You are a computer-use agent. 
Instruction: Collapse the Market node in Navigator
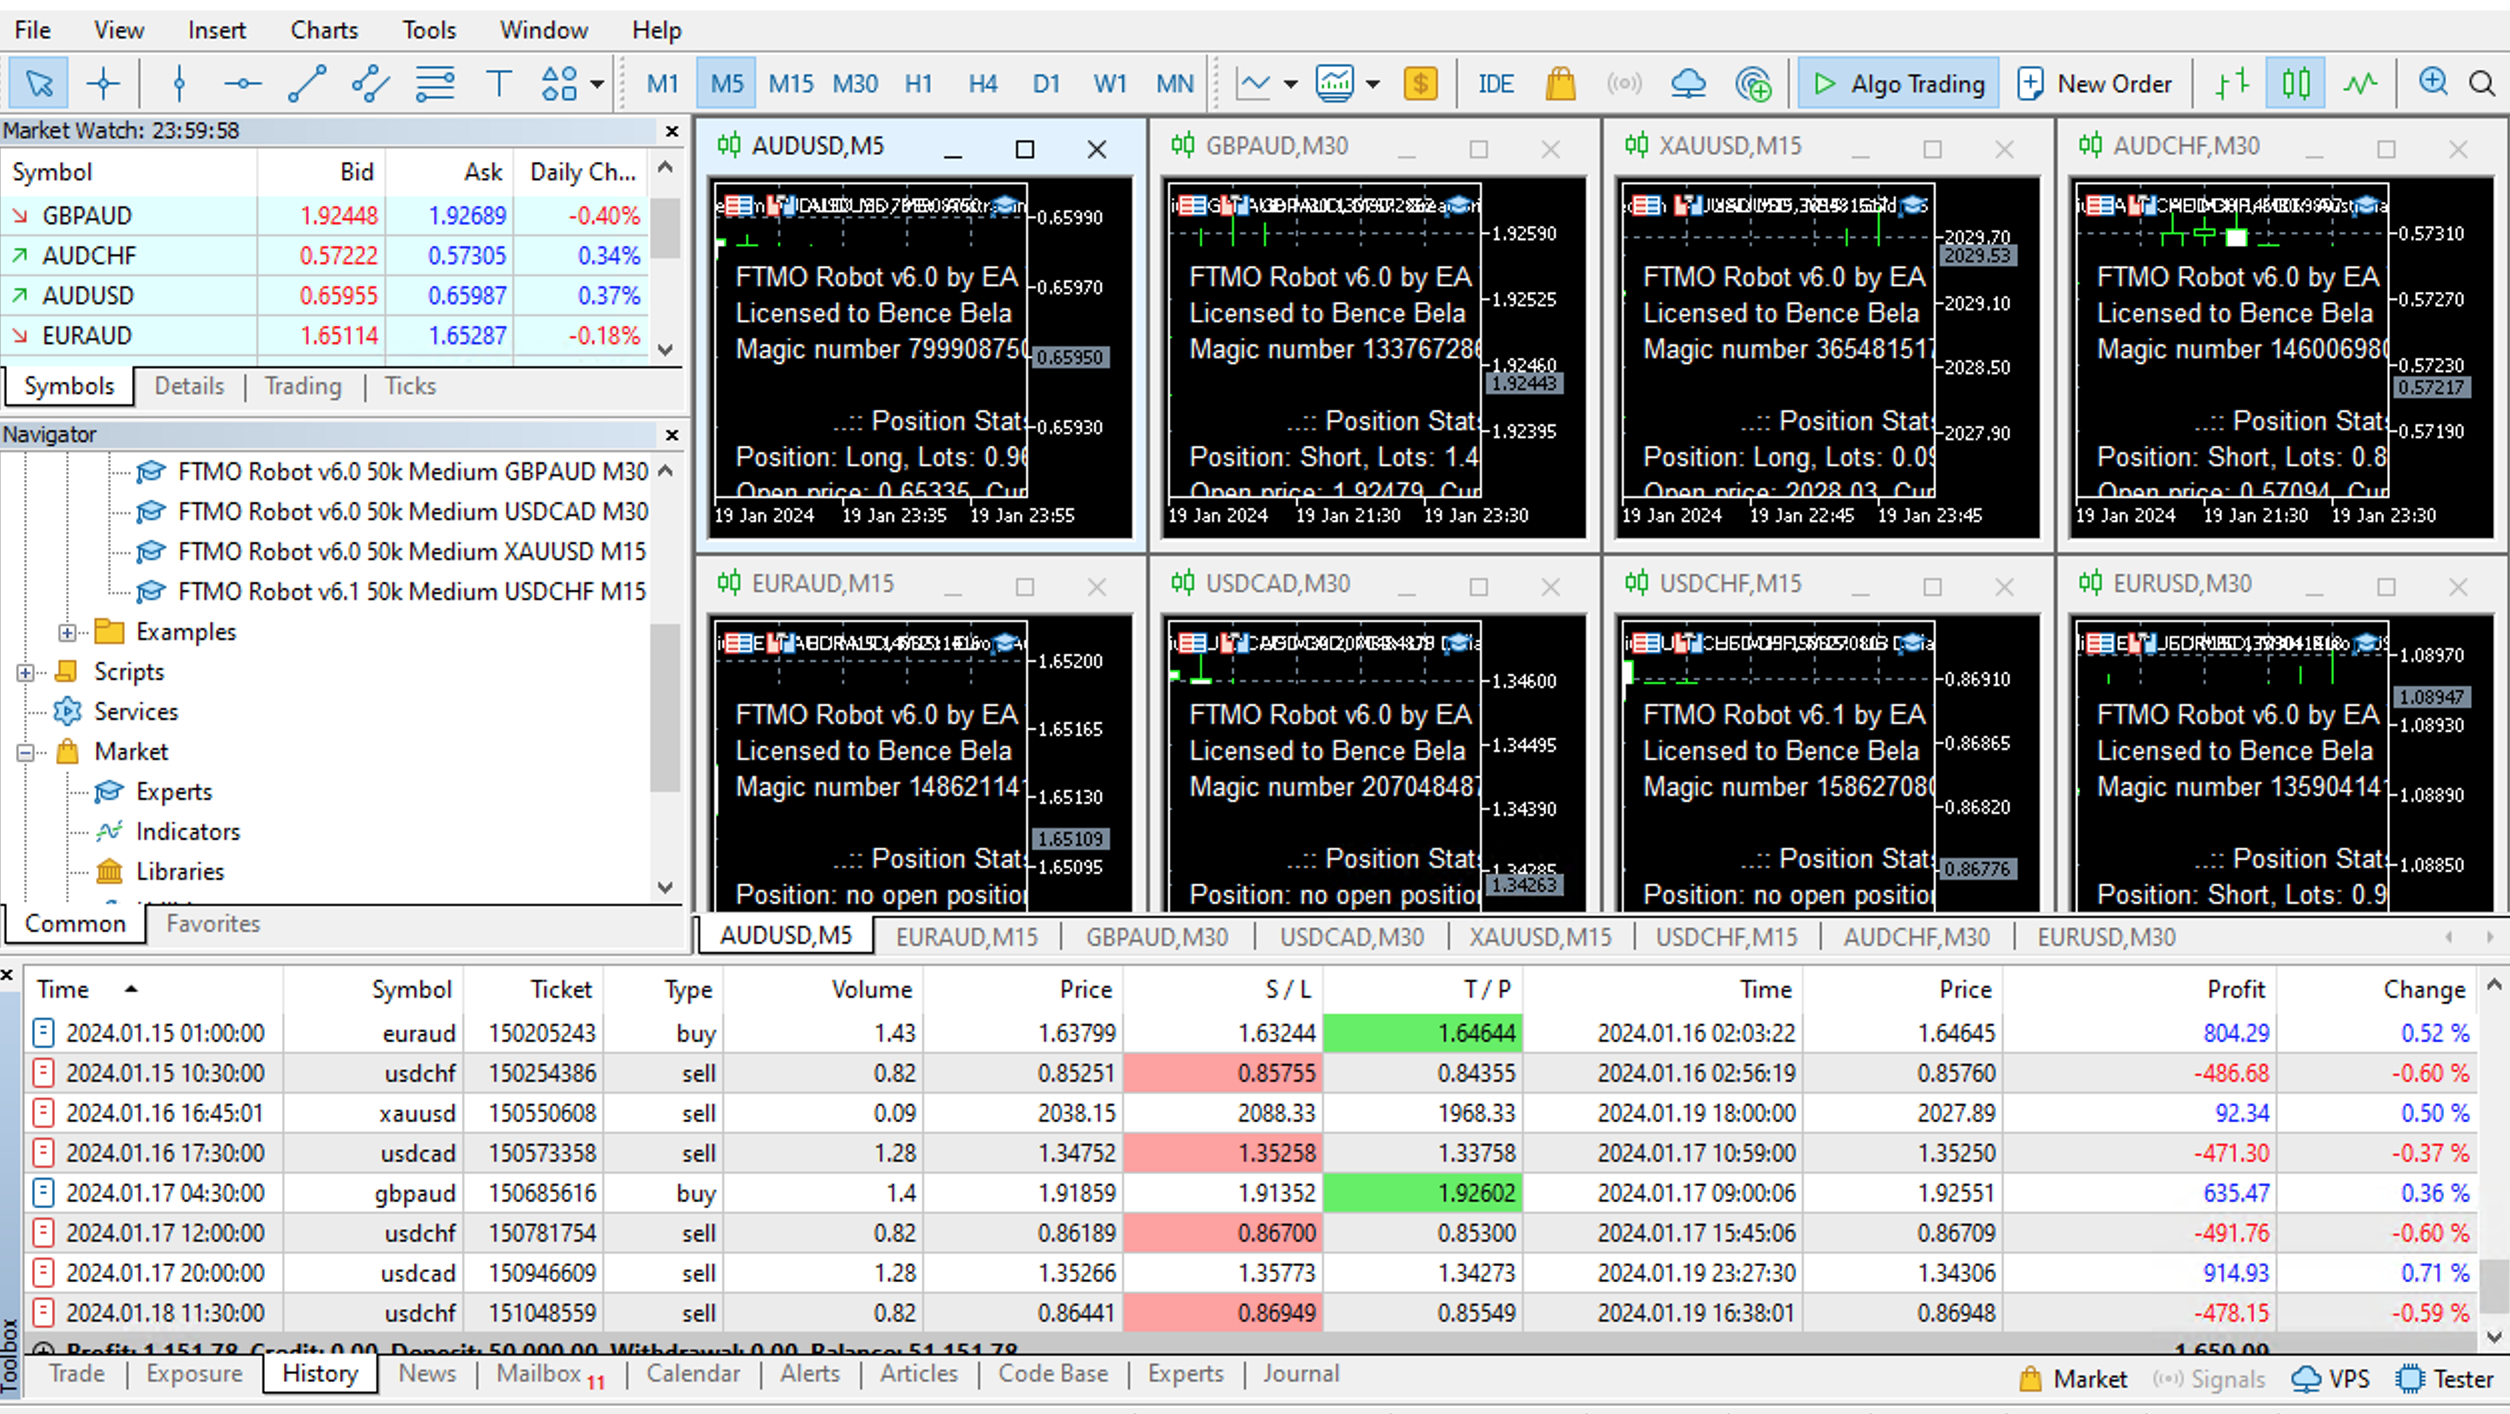(x=25, y=752)
